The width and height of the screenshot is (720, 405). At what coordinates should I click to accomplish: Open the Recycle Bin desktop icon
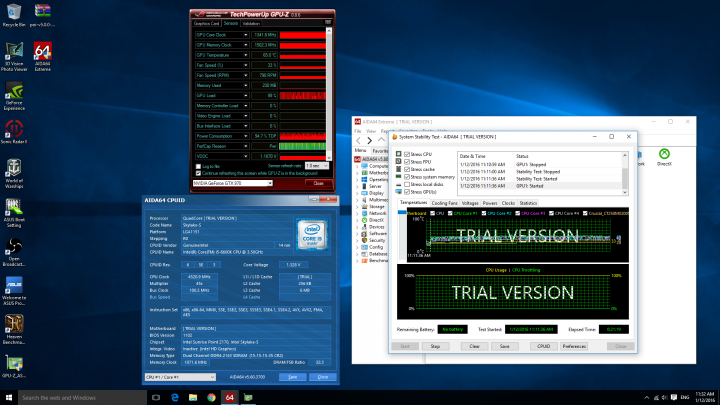pyautogui.click(x=14, y=15)
